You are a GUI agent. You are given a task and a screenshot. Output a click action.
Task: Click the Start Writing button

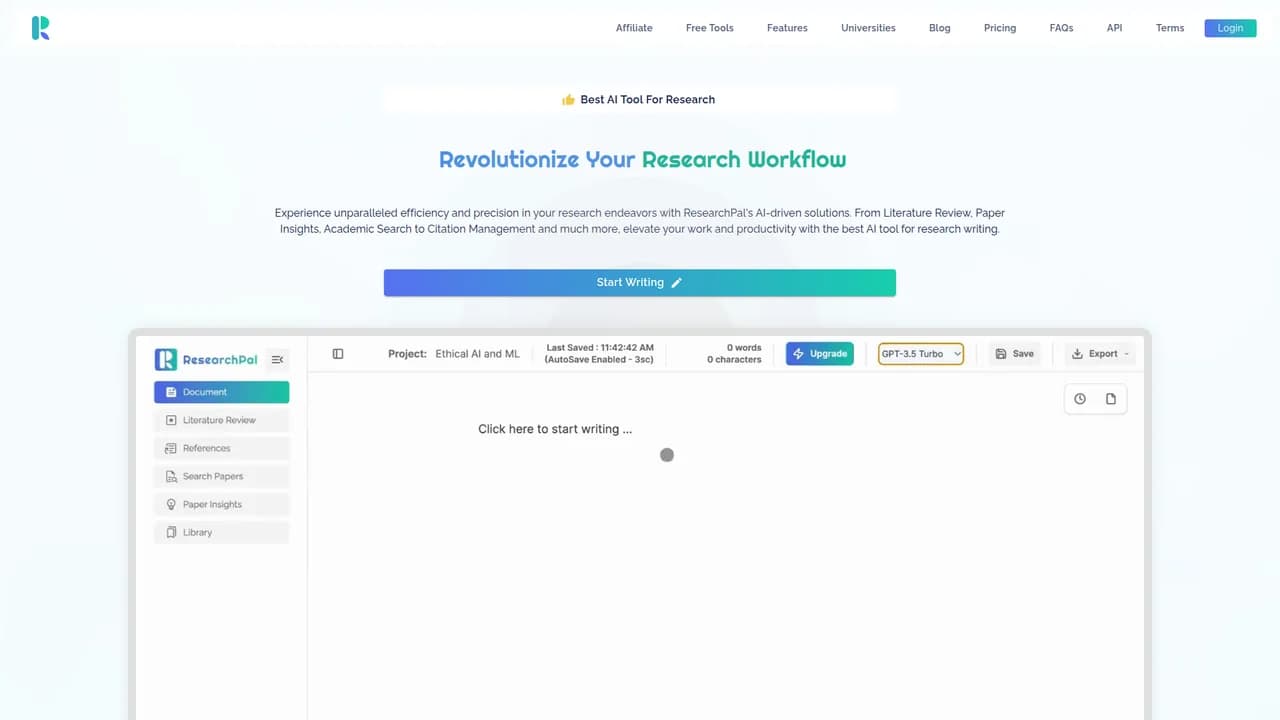[x=640, y=283]
